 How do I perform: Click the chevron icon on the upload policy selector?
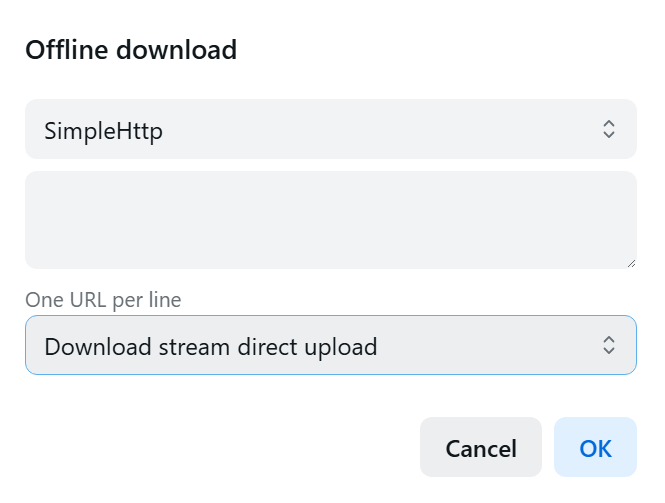point(608,346)
